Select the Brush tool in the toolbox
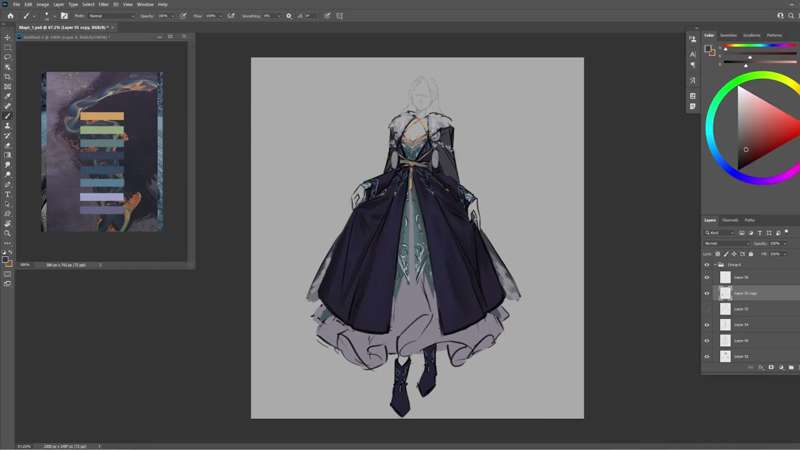The width and height of the screenshot is (800, 450). click(x=7, y=116)
